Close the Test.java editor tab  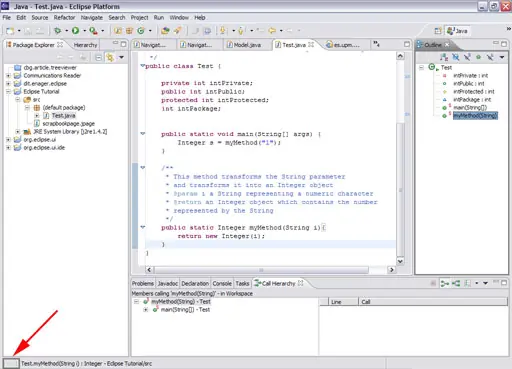(x=311, y=44)
